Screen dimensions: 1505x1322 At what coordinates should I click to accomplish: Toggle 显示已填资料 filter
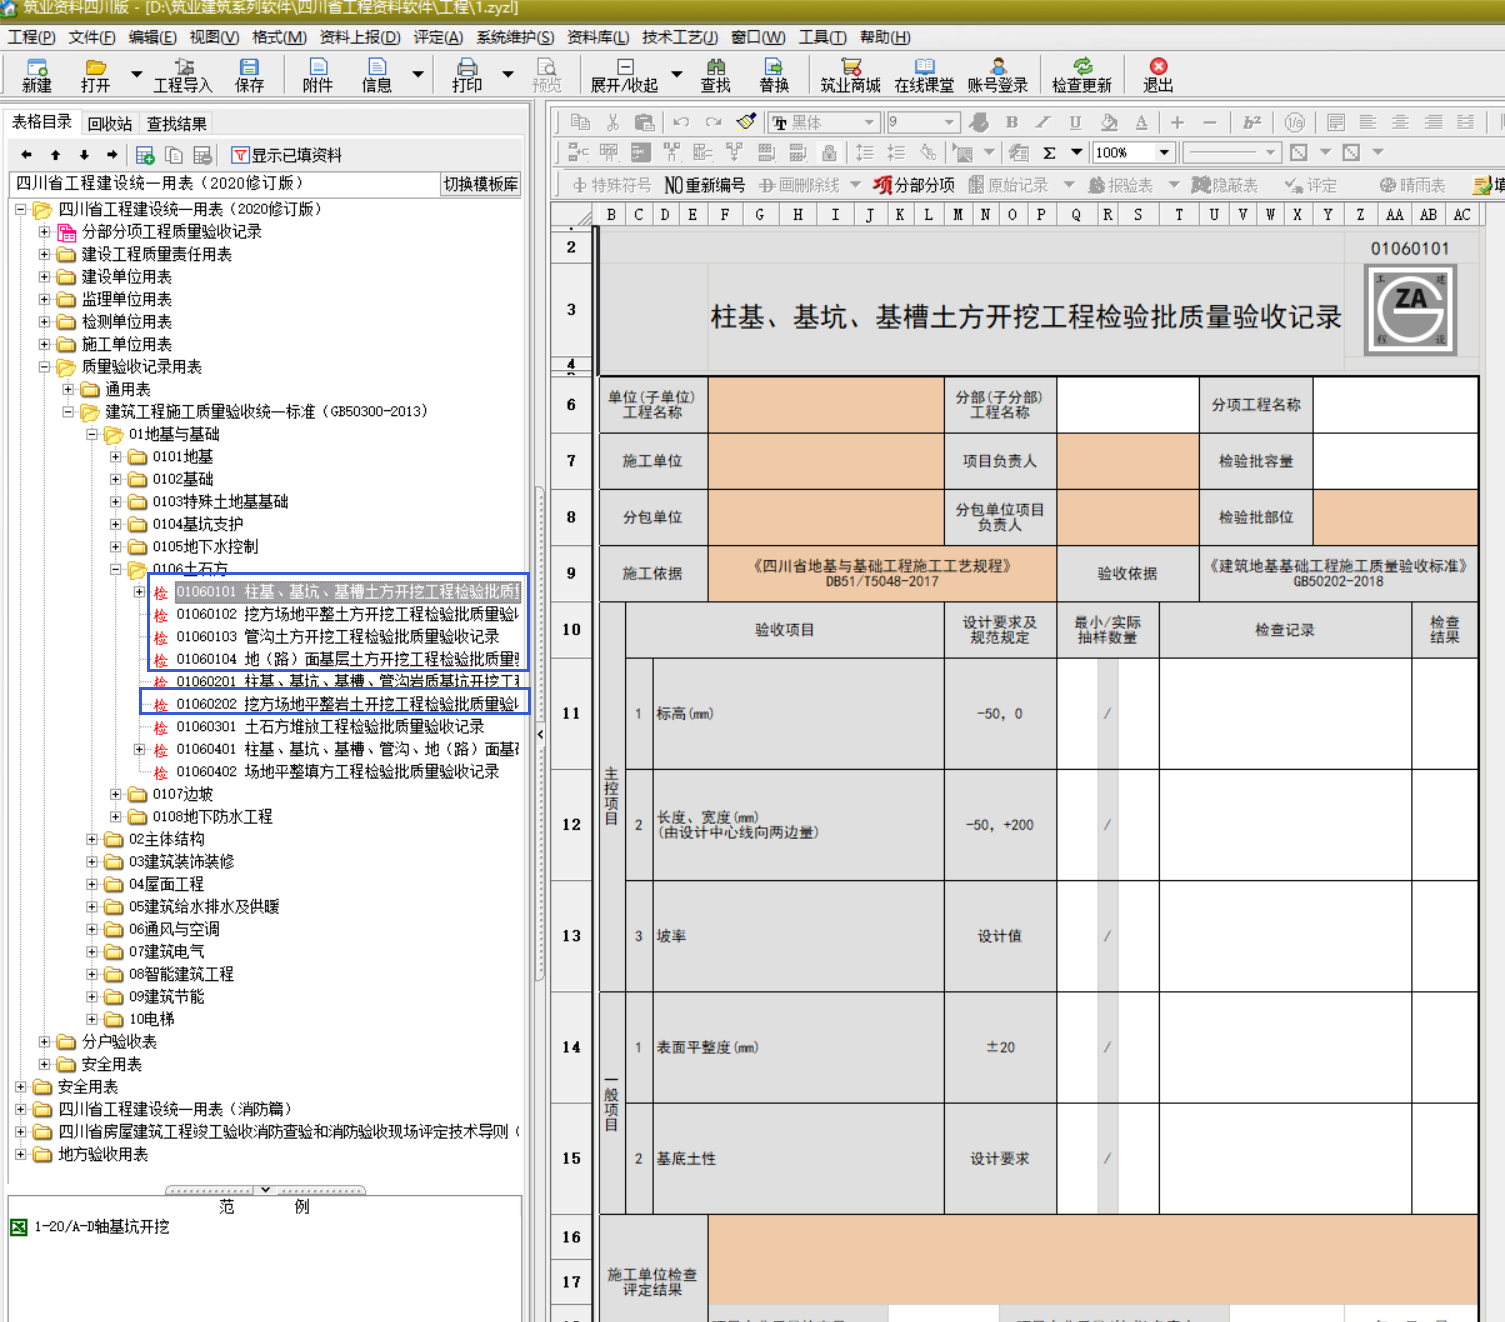click(x=286, y=155)
